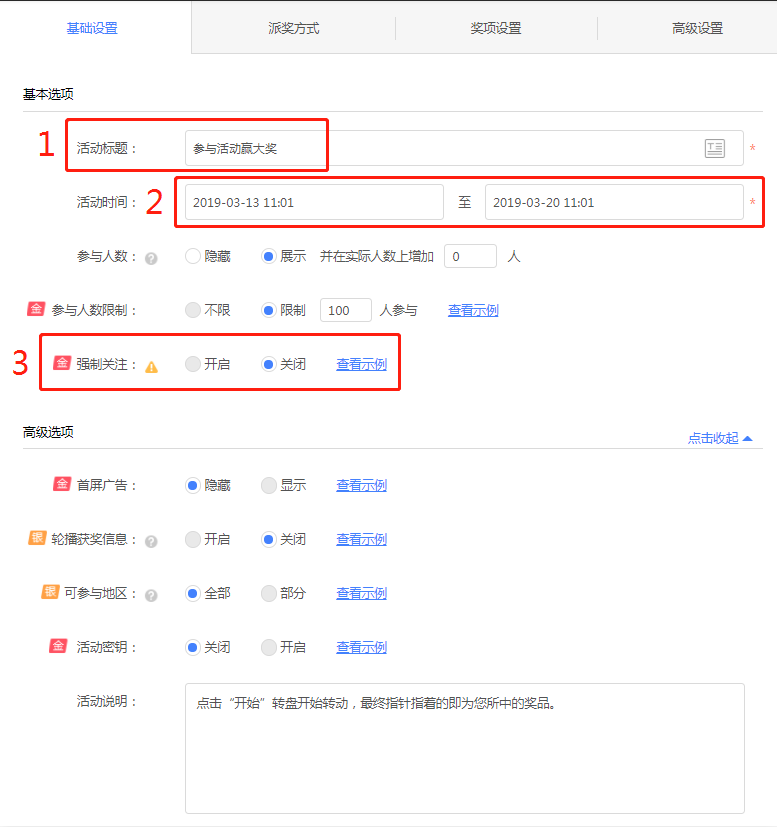Click the participant limit field showing 100
Image resolution: width=777 pixels, height=827 pixels.
pos(346,310)
